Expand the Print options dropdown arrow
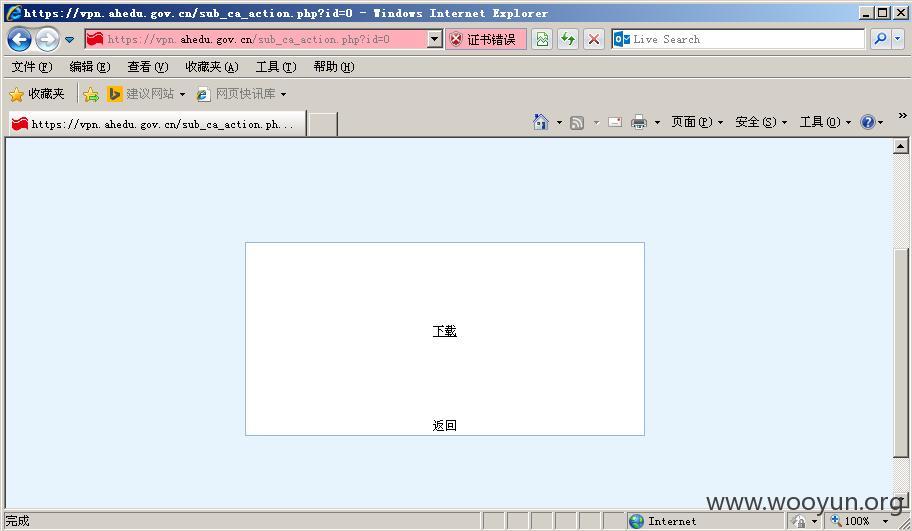Viewport: 912px width, 531px height. click(657, 122)
